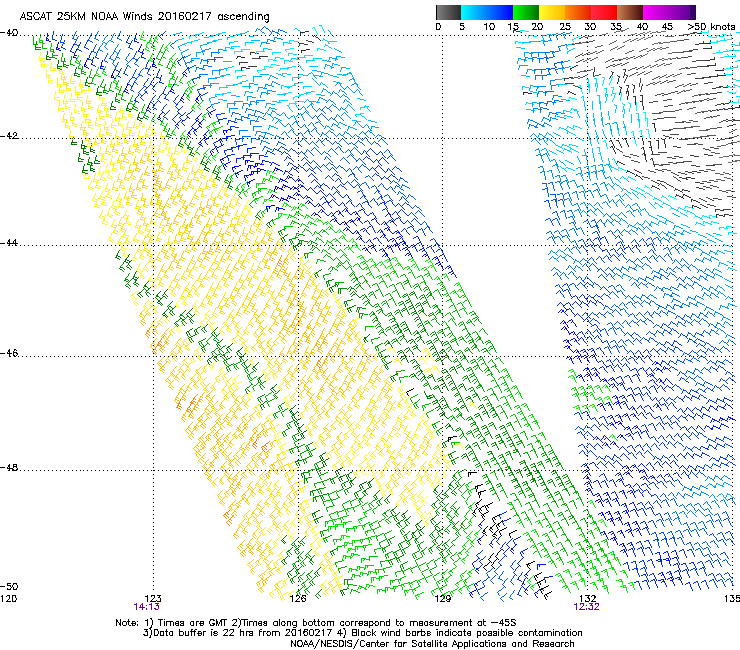The image size is (740, 650).
Task: Click the -50 latitude axis label
Action: coord(9,586)
